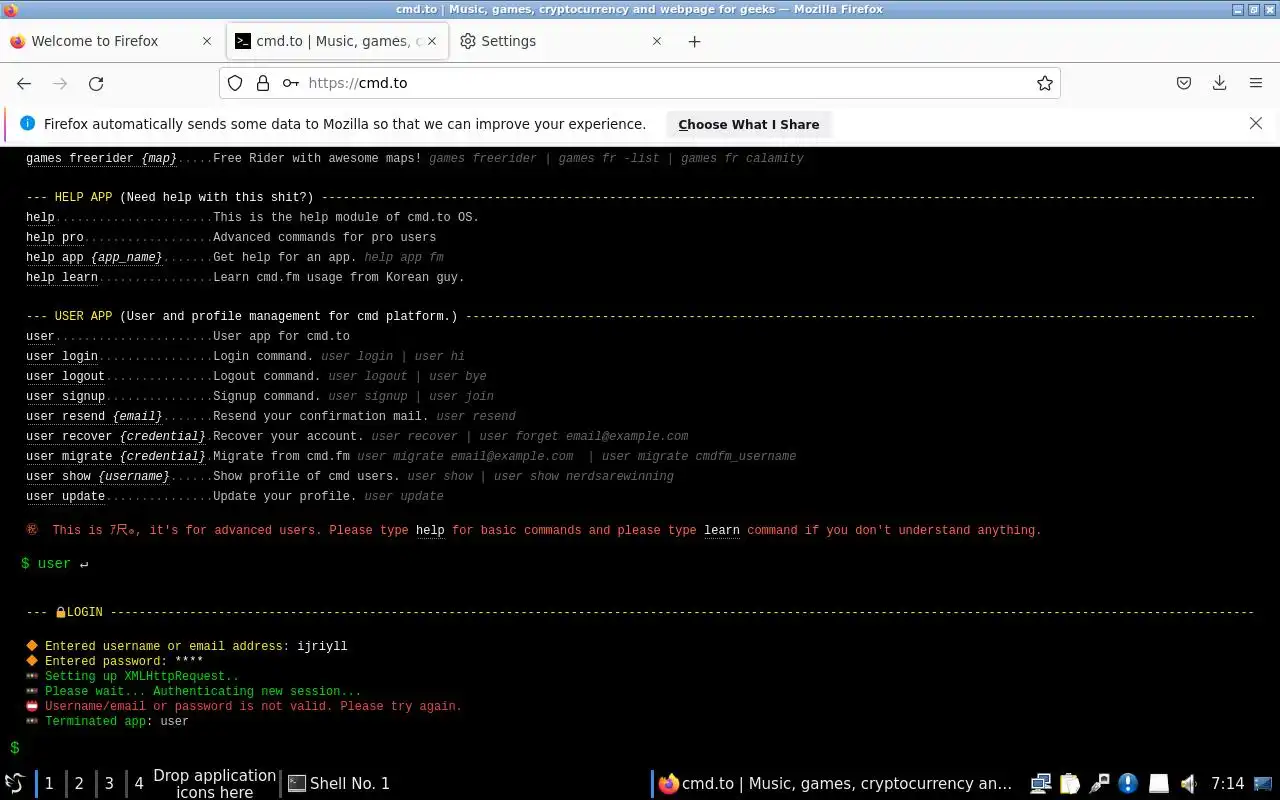Screen dimensions: 1280x800
Task: Click the 'user migrate {credential}' command link
Action: (116, 456)
